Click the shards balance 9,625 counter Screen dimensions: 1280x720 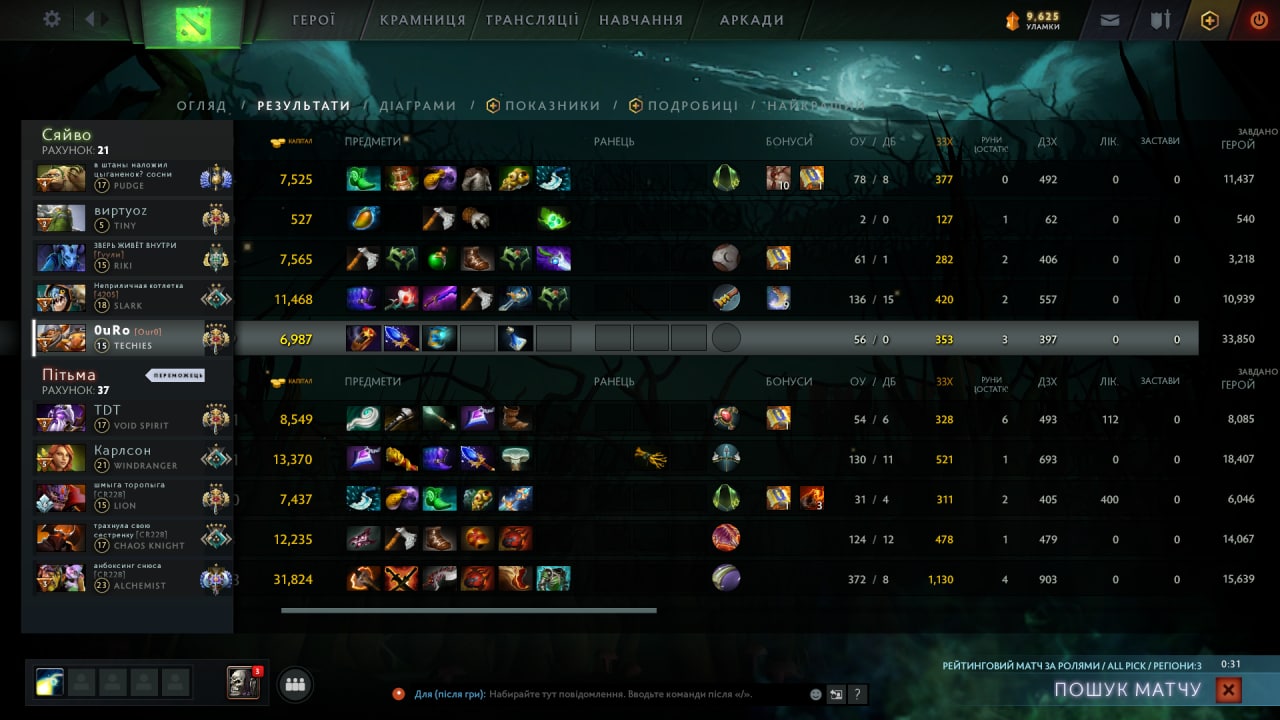pos(1032,20)
